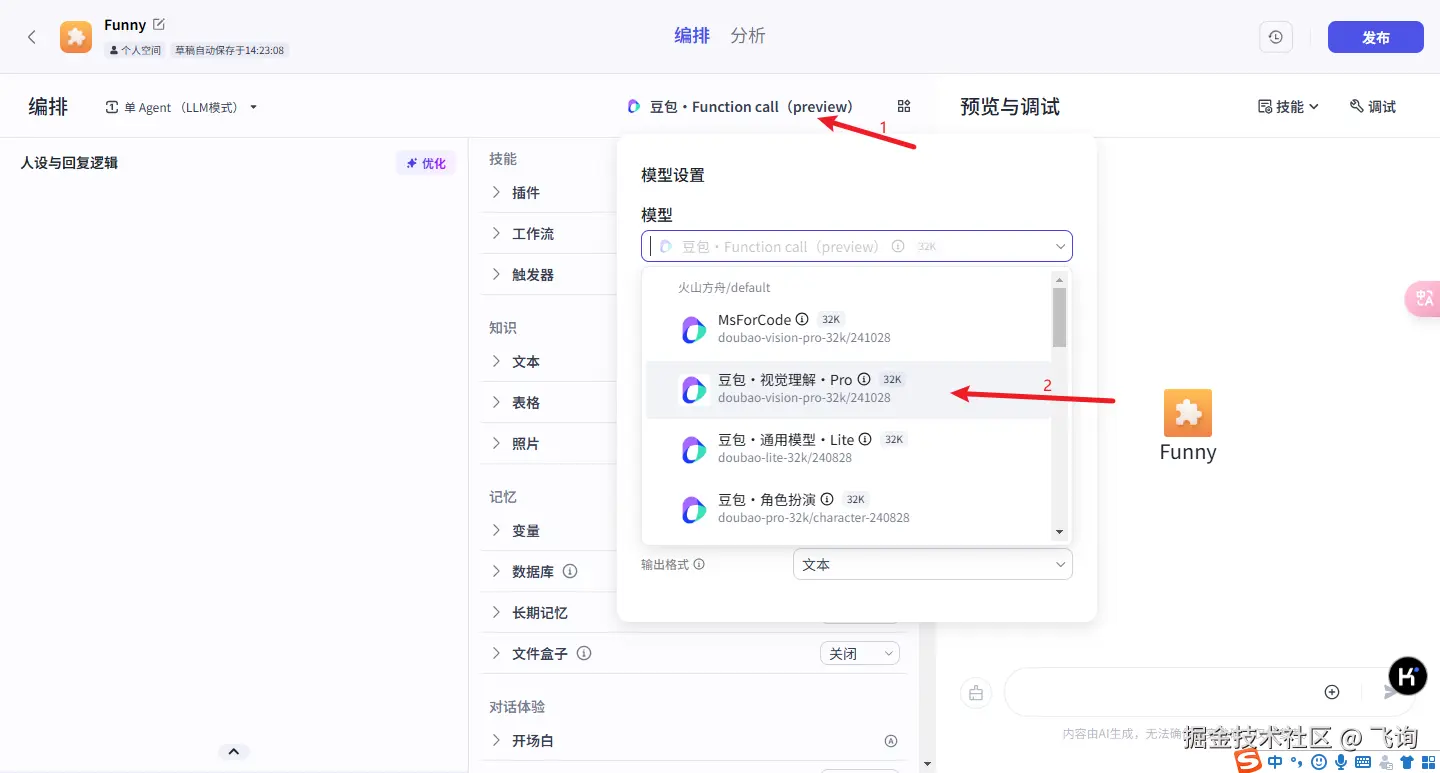The width and height of the screenshot is (1440, 773).
Task: Click the 调试 debug button
Action: pos(1373,106)
